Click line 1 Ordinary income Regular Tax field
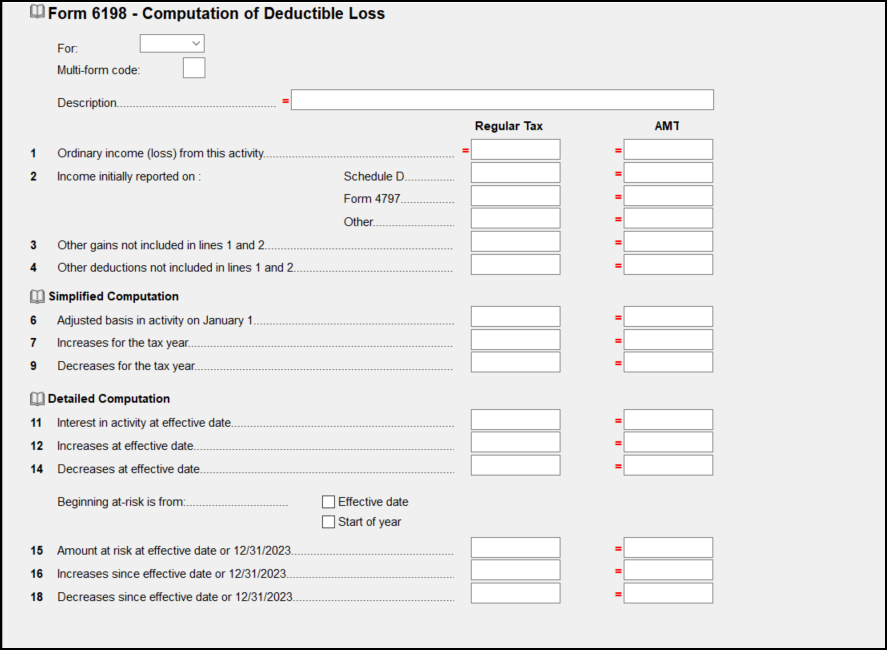887x650 pixels. (x=515, y=150)
